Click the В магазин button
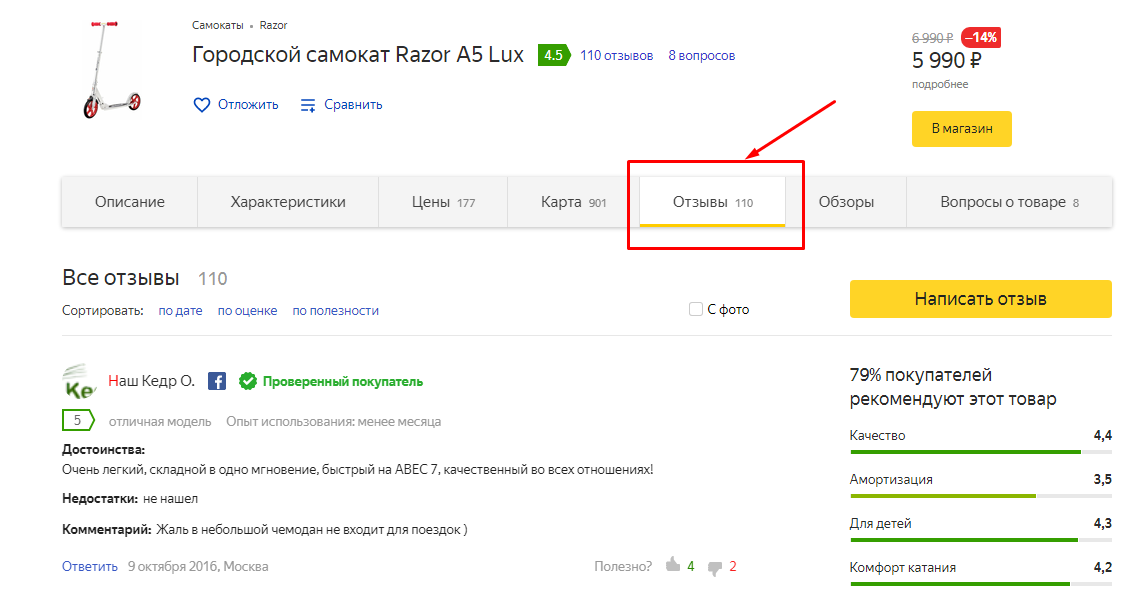 point(962,128)
